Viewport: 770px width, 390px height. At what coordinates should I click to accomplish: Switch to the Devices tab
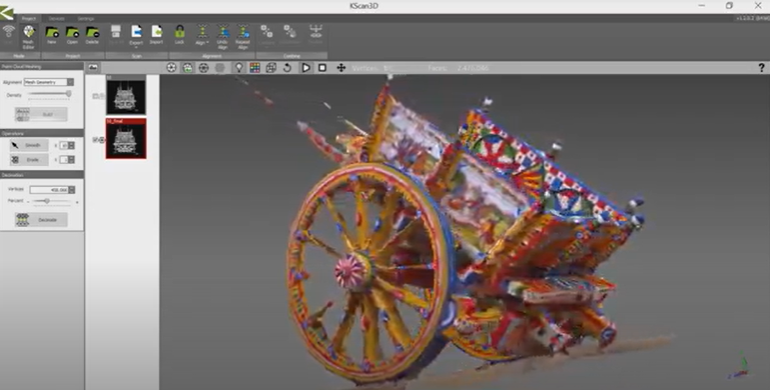pyautogui.click(x=56, y=19)
